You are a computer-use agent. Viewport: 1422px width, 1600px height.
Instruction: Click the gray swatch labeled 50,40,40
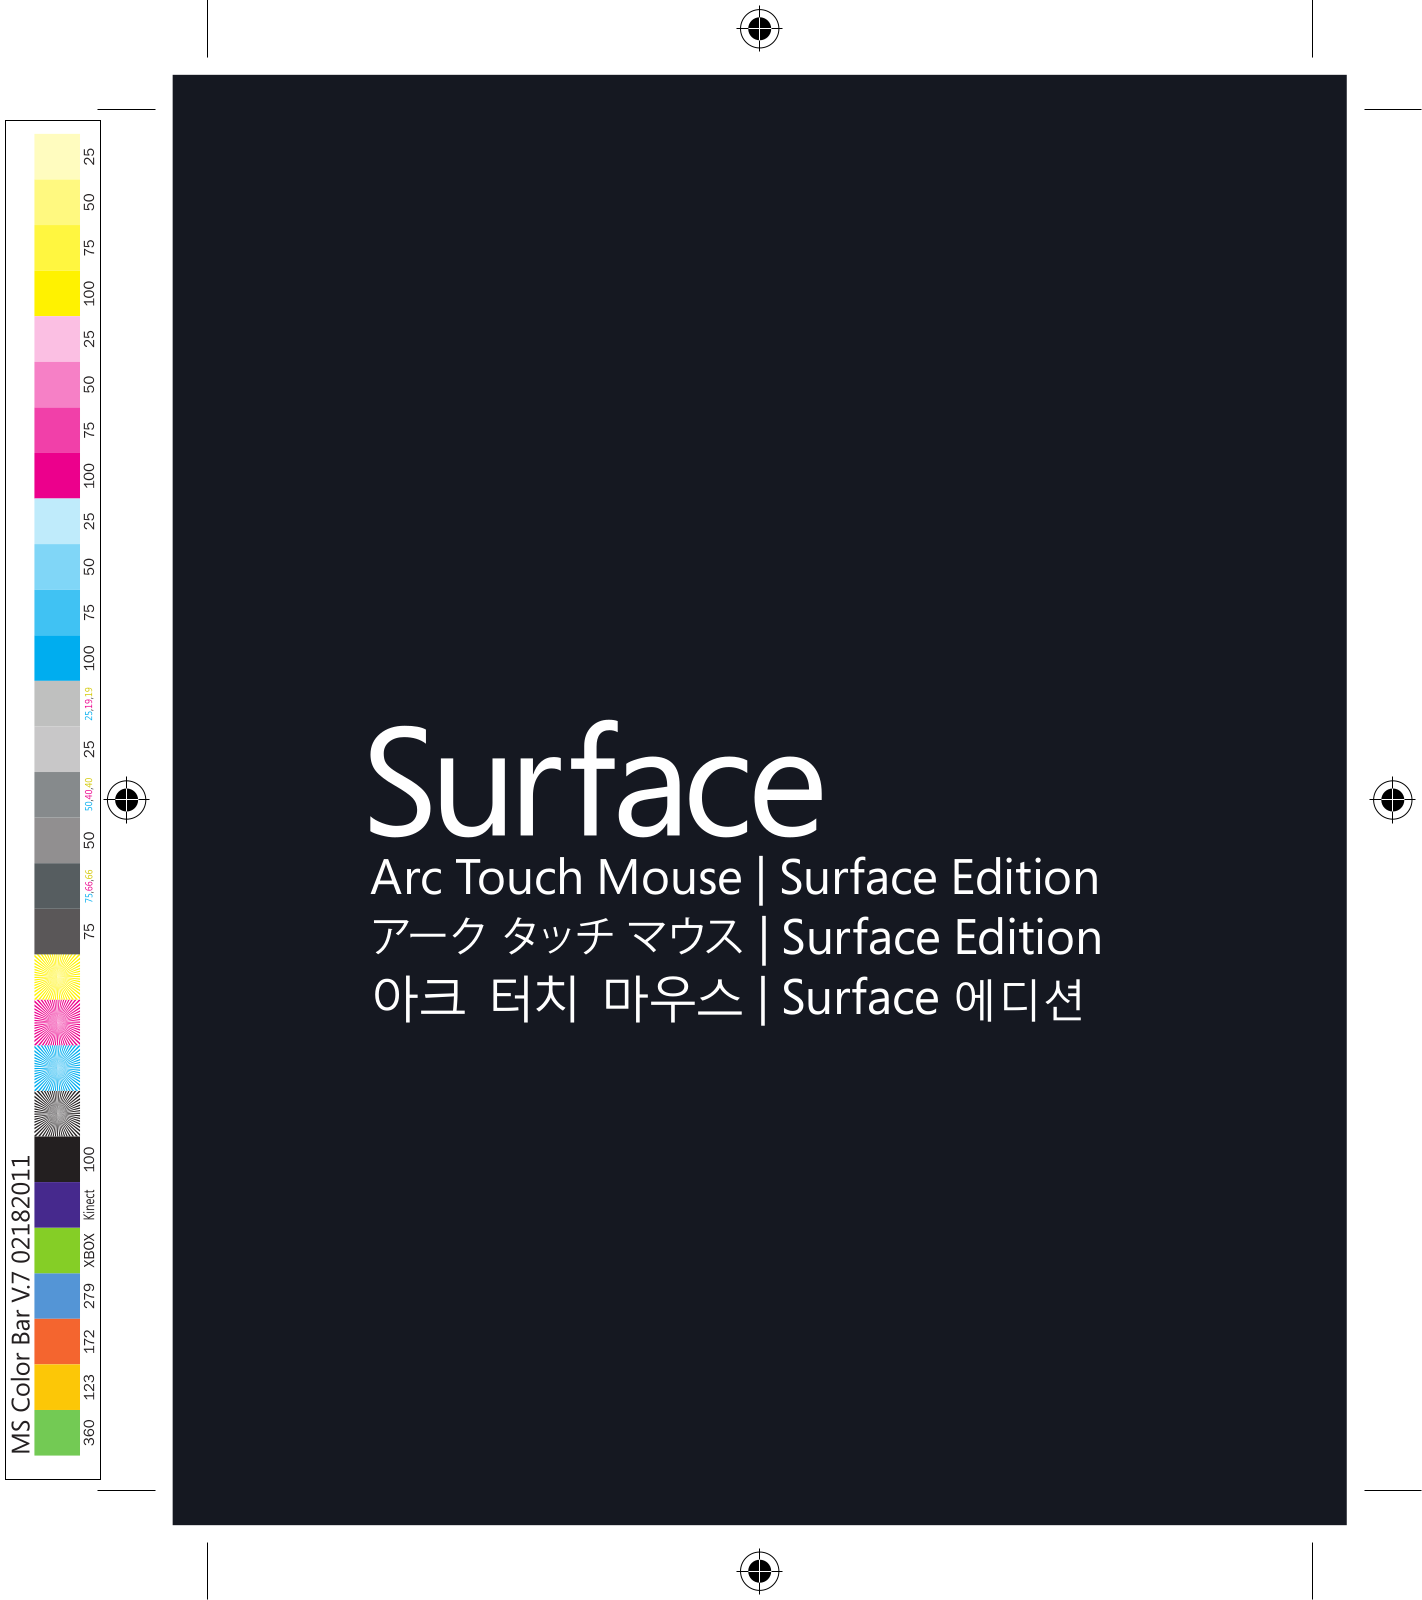[57, 795]
